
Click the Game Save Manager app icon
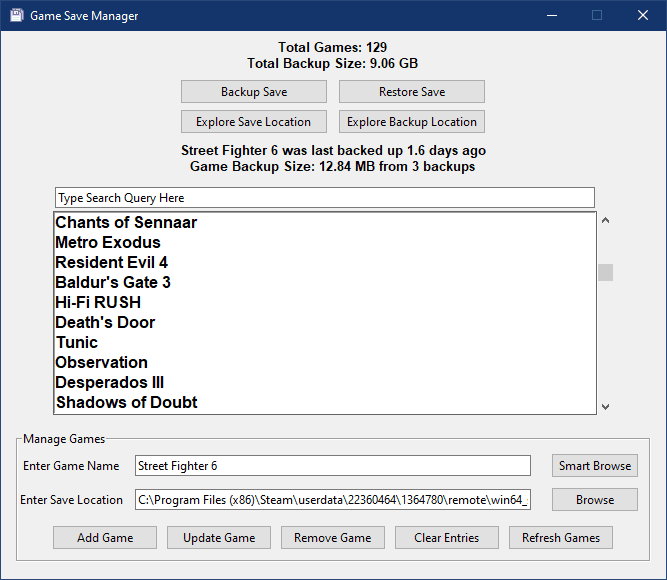pos(16,15)
